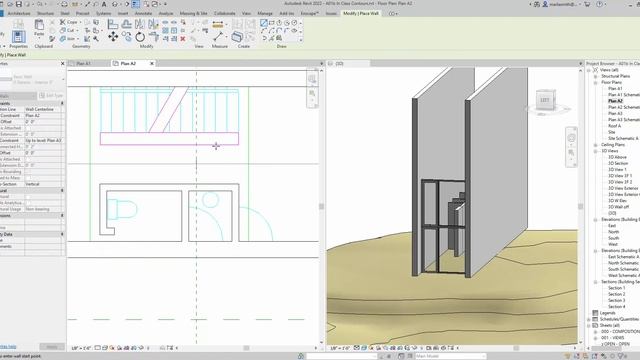Open the Location Line value dropdown
The height and width of the screenshot is (360, 640).
tap(44, 109)
